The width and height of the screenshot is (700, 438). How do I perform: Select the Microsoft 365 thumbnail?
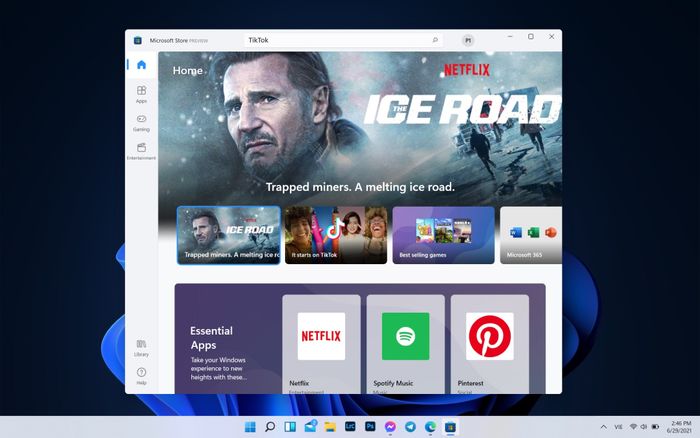coord(531,235)
